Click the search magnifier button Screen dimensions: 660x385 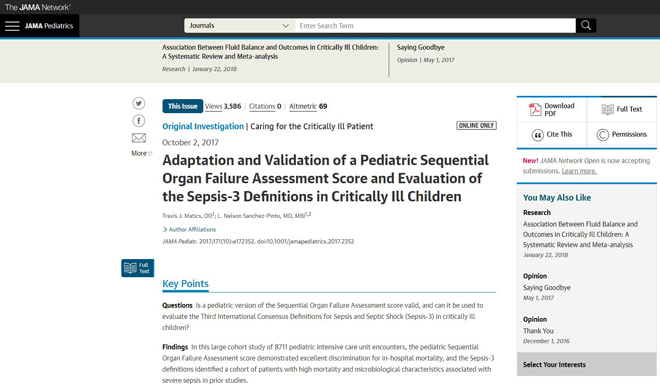[586, 26]
